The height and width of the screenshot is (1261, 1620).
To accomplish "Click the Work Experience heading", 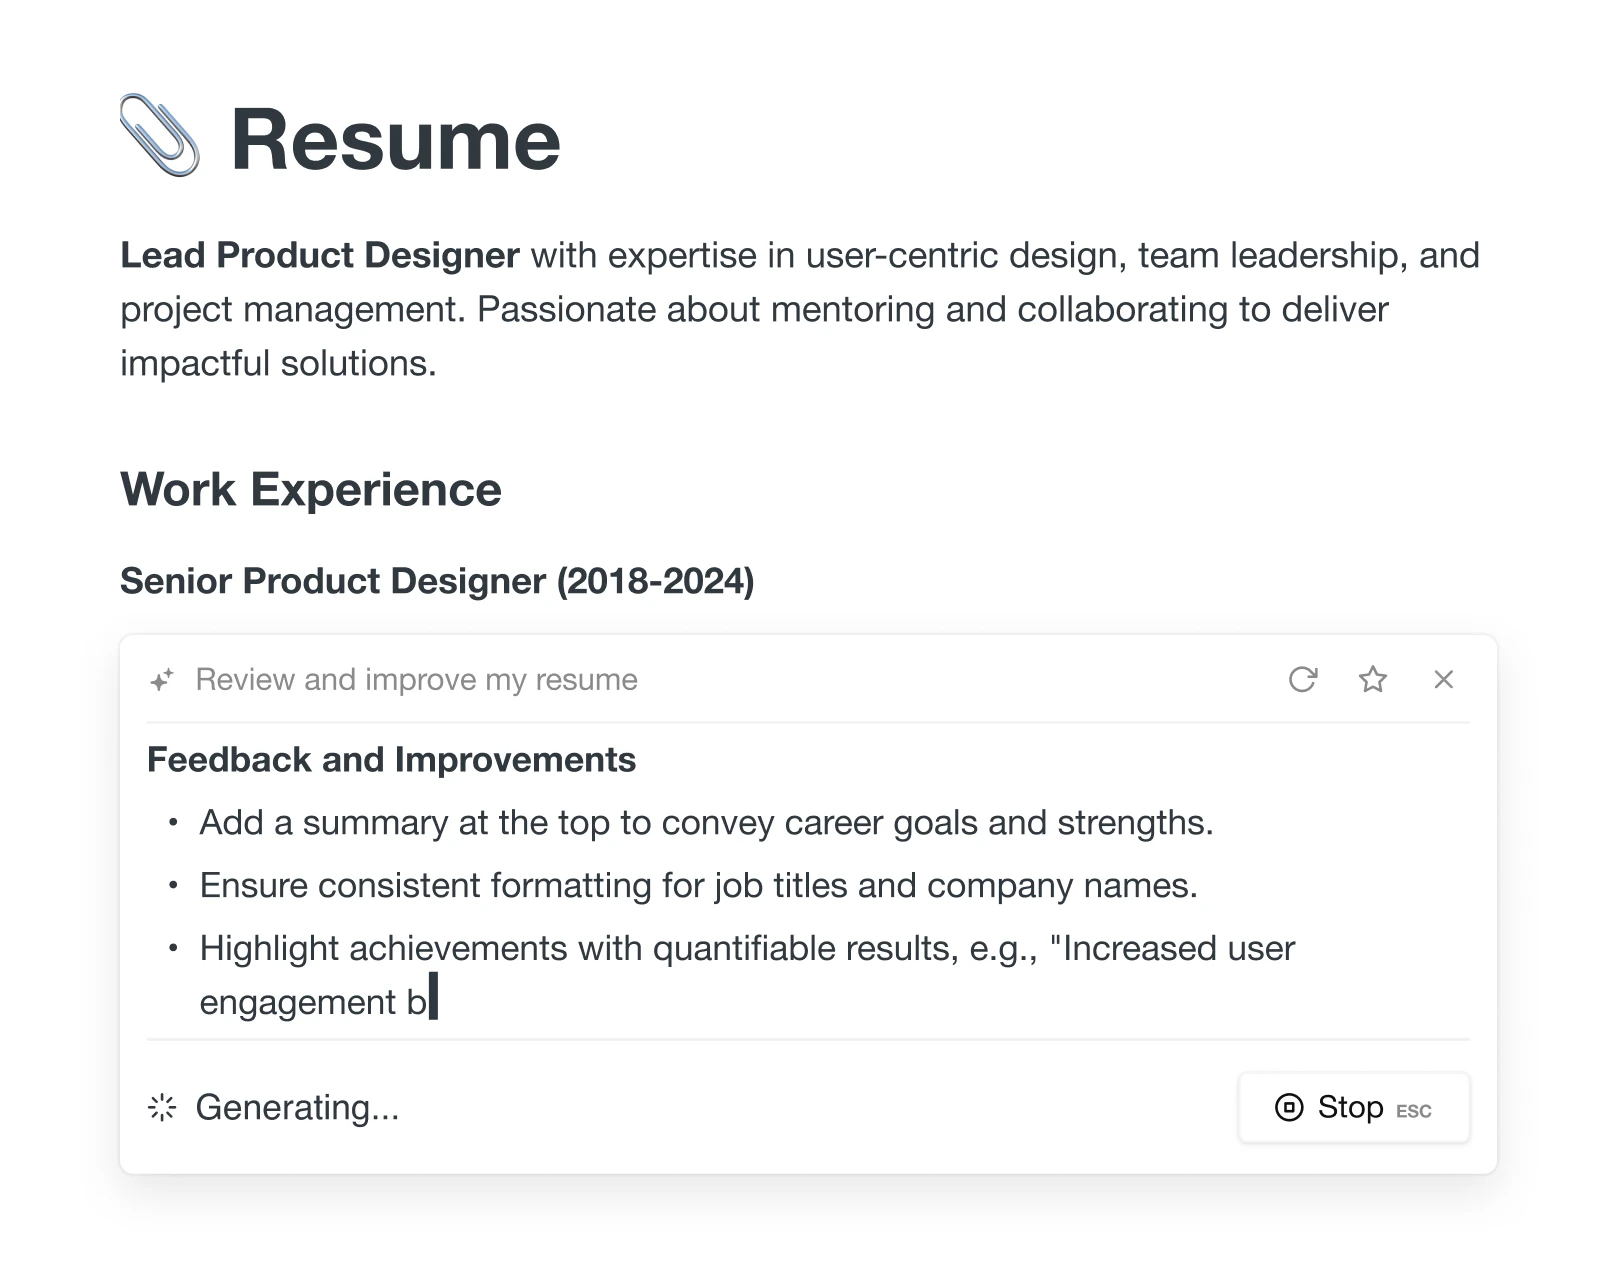I will click(310, 490).
